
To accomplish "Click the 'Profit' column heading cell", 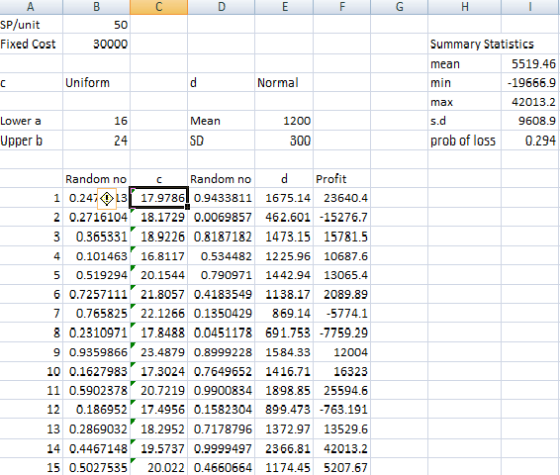I will pyautogui.click(x=342, y=179).
